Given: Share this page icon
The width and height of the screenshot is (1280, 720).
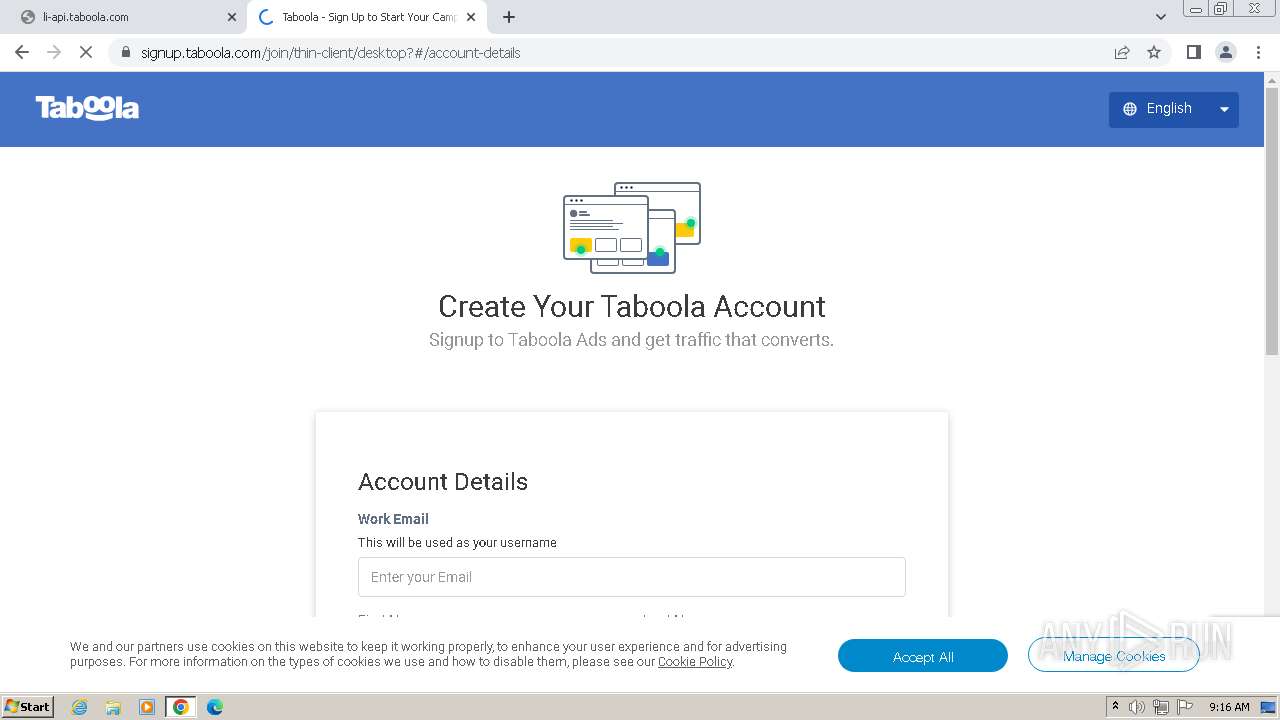Looking at the screenshot, I should 1122,52.
